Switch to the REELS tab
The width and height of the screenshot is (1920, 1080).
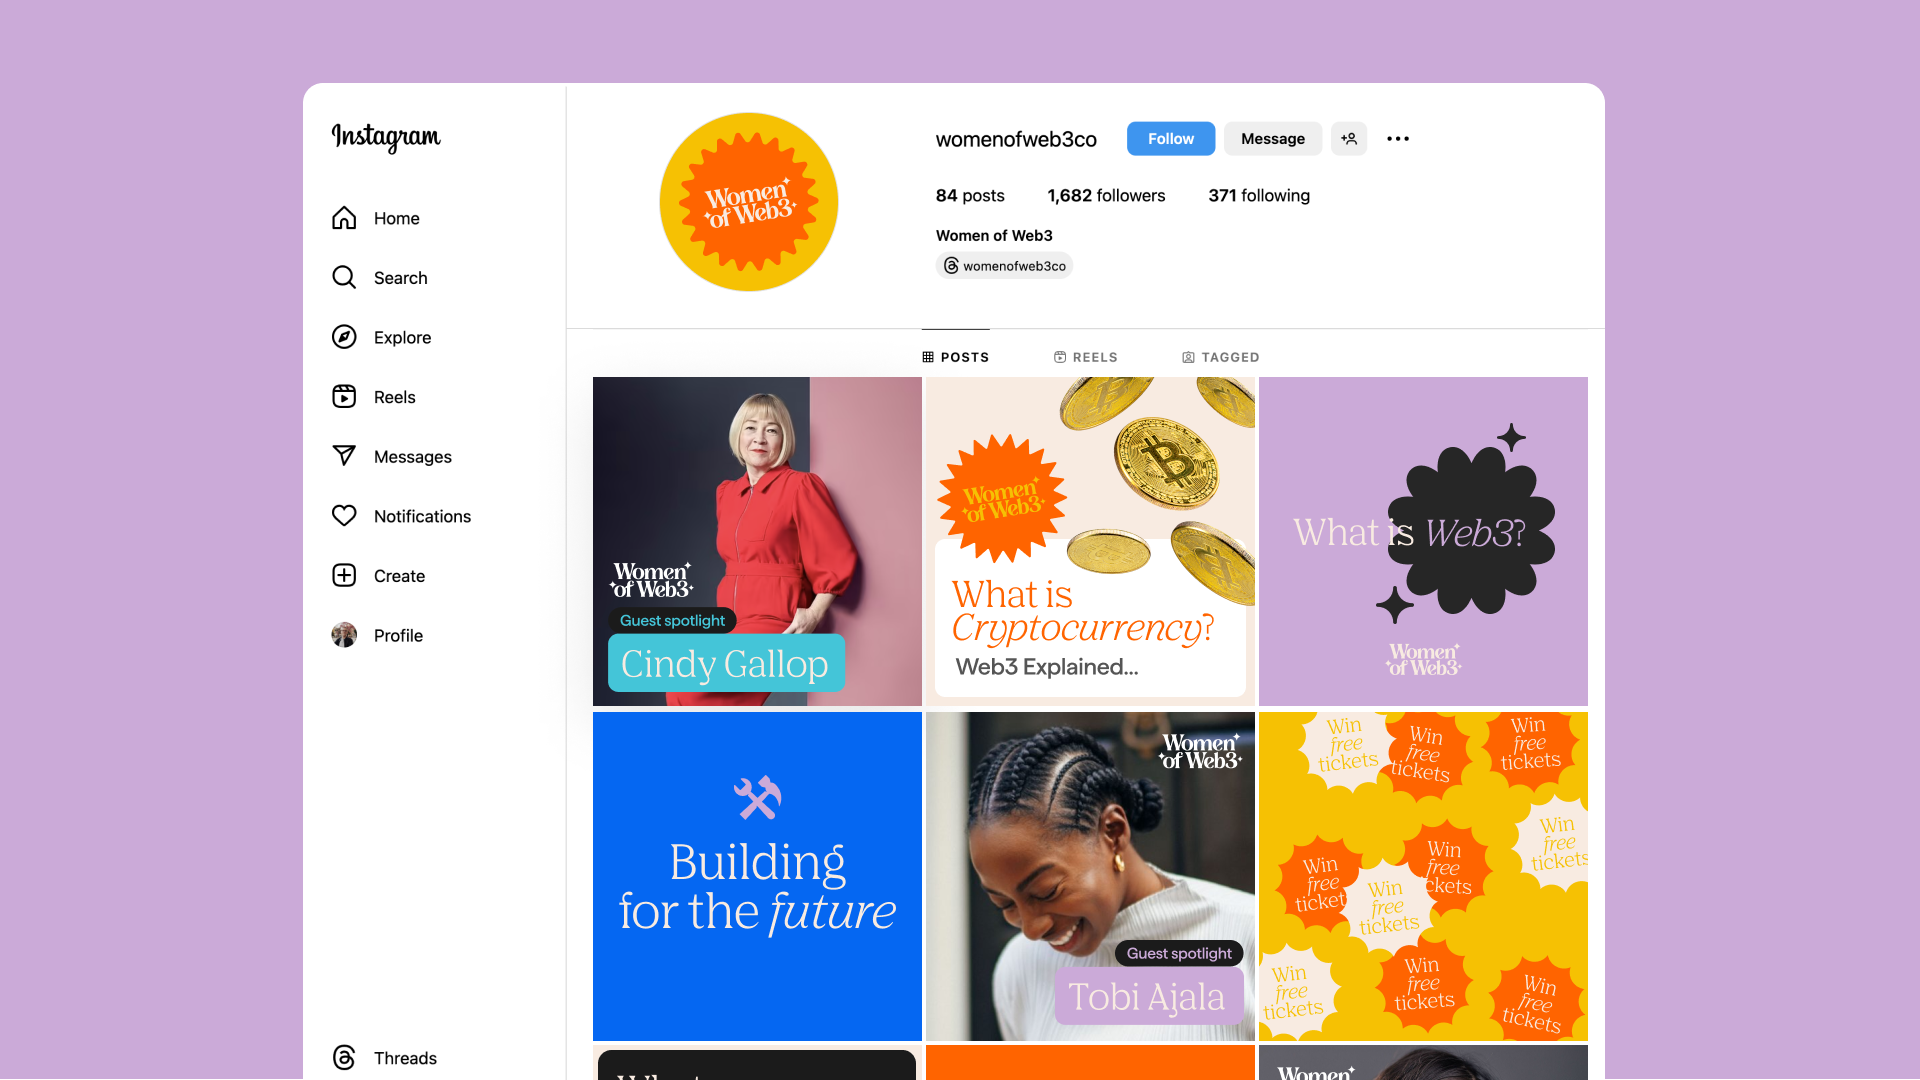[x=1086, y=357]
